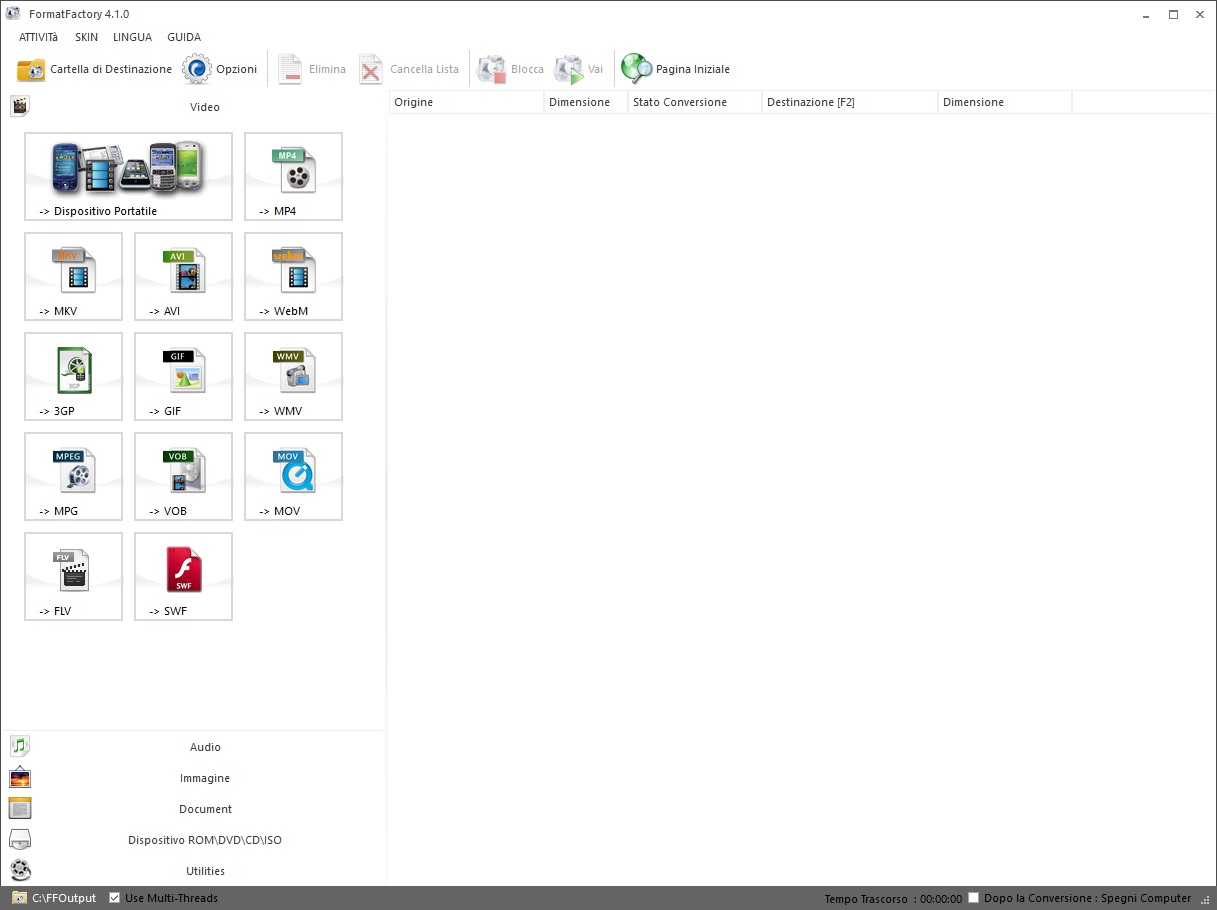Choose the 3GP conversion icon
Screen dimensions: 1217x910
(x=73, y=376)
